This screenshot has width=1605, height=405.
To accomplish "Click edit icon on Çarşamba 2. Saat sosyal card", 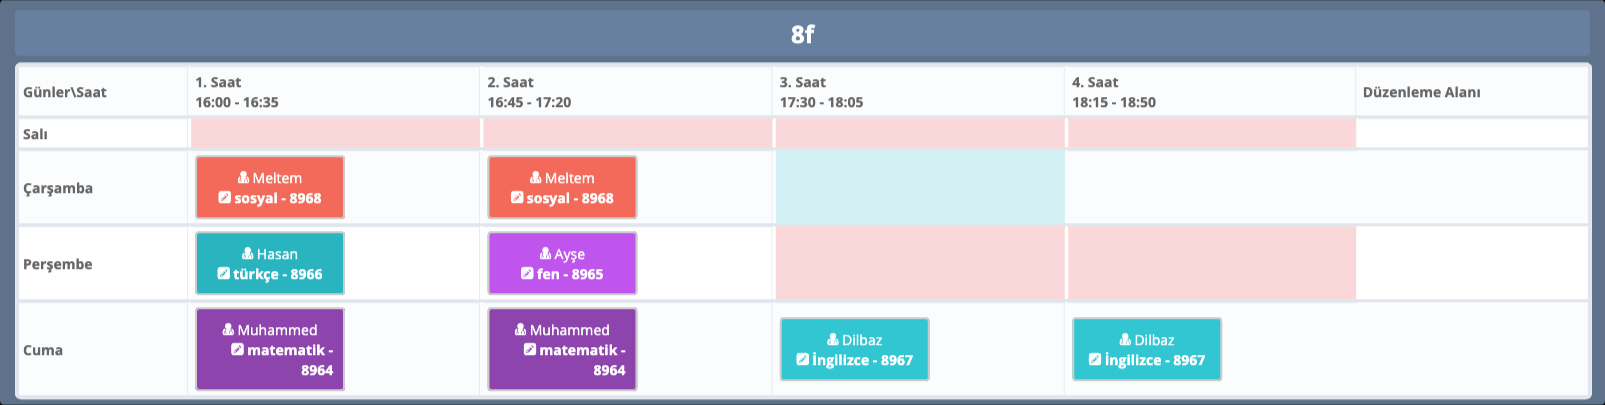I will coord(516,198).
